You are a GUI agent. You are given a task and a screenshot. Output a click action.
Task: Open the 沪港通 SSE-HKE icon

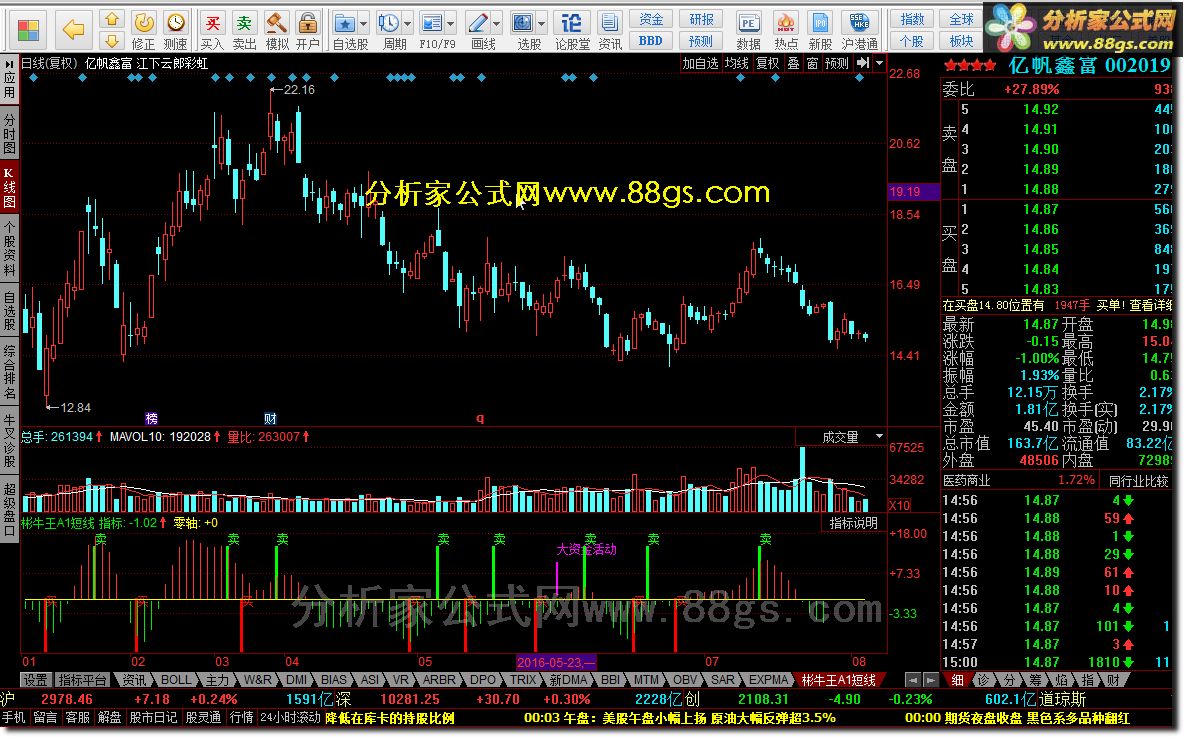[860, 31]
